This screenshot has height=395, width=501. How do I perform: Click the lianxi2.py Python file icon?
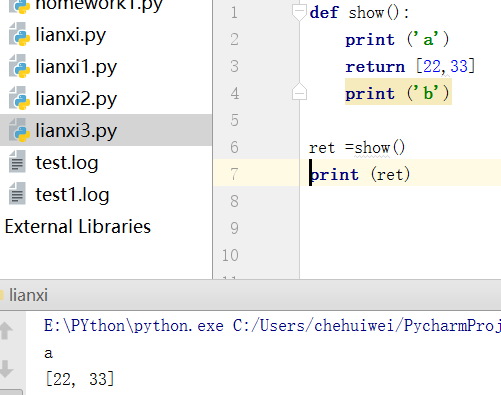pyautogui.click(x=19, y=98)
